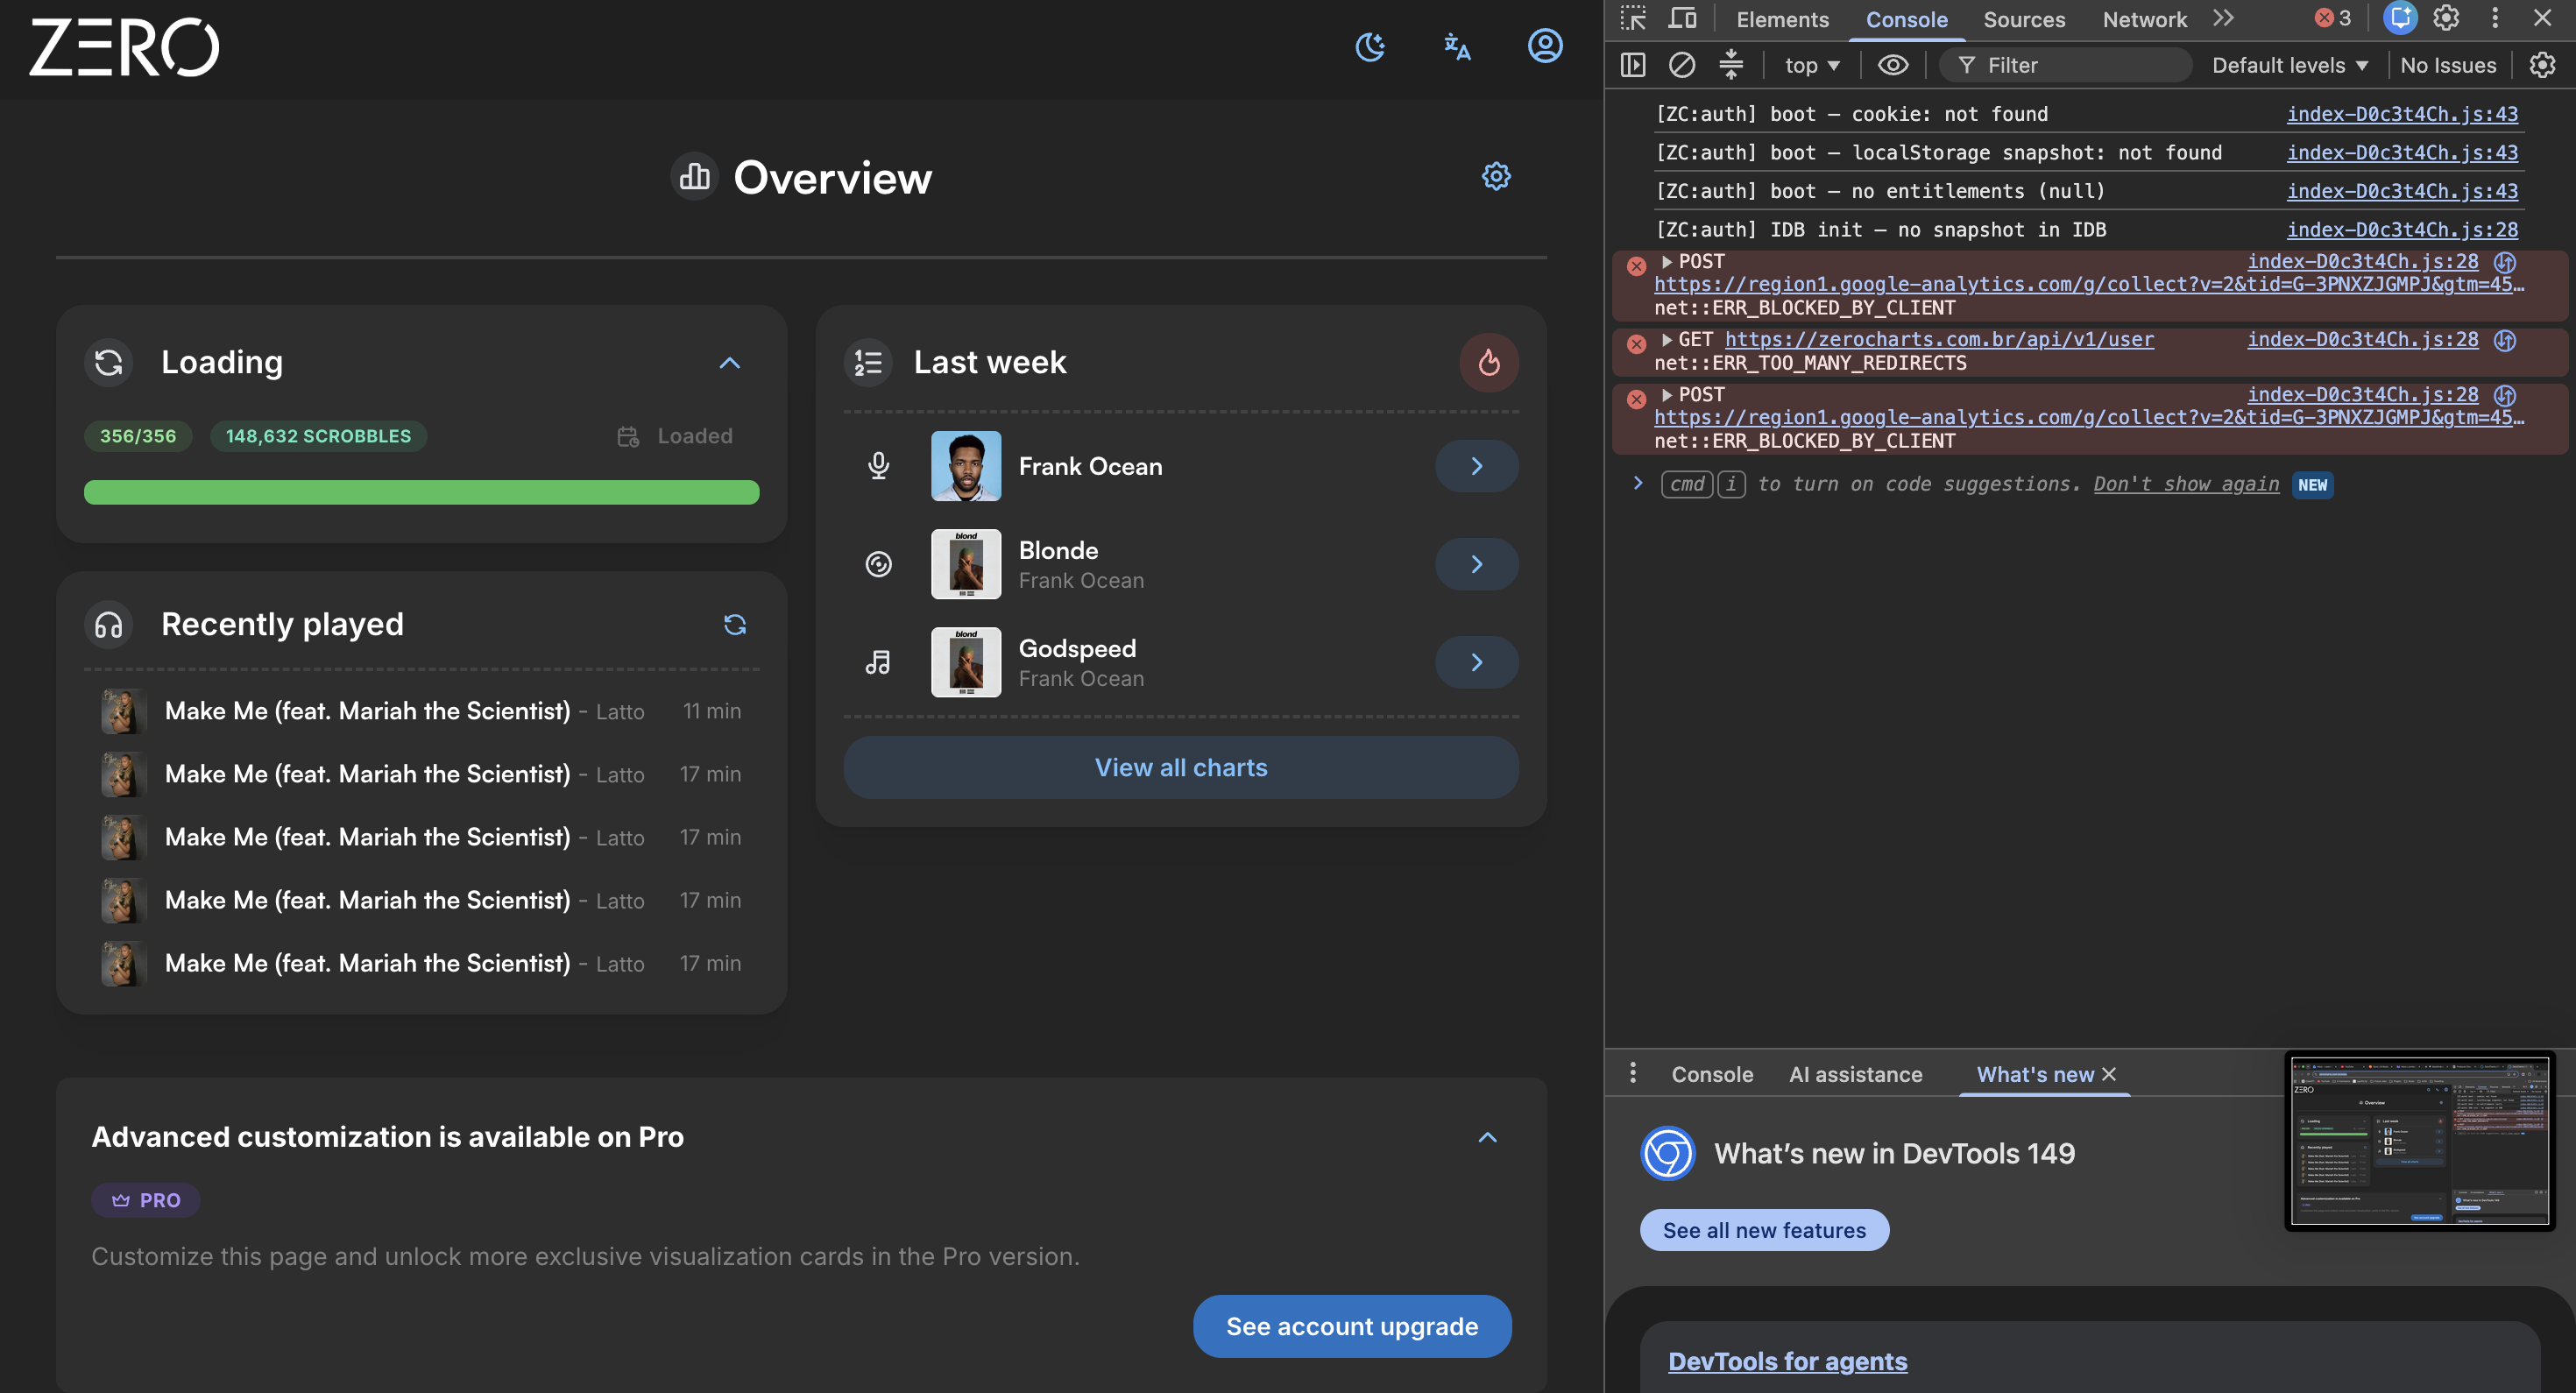
Task: Open the language translation icon
Action: 1457,46
